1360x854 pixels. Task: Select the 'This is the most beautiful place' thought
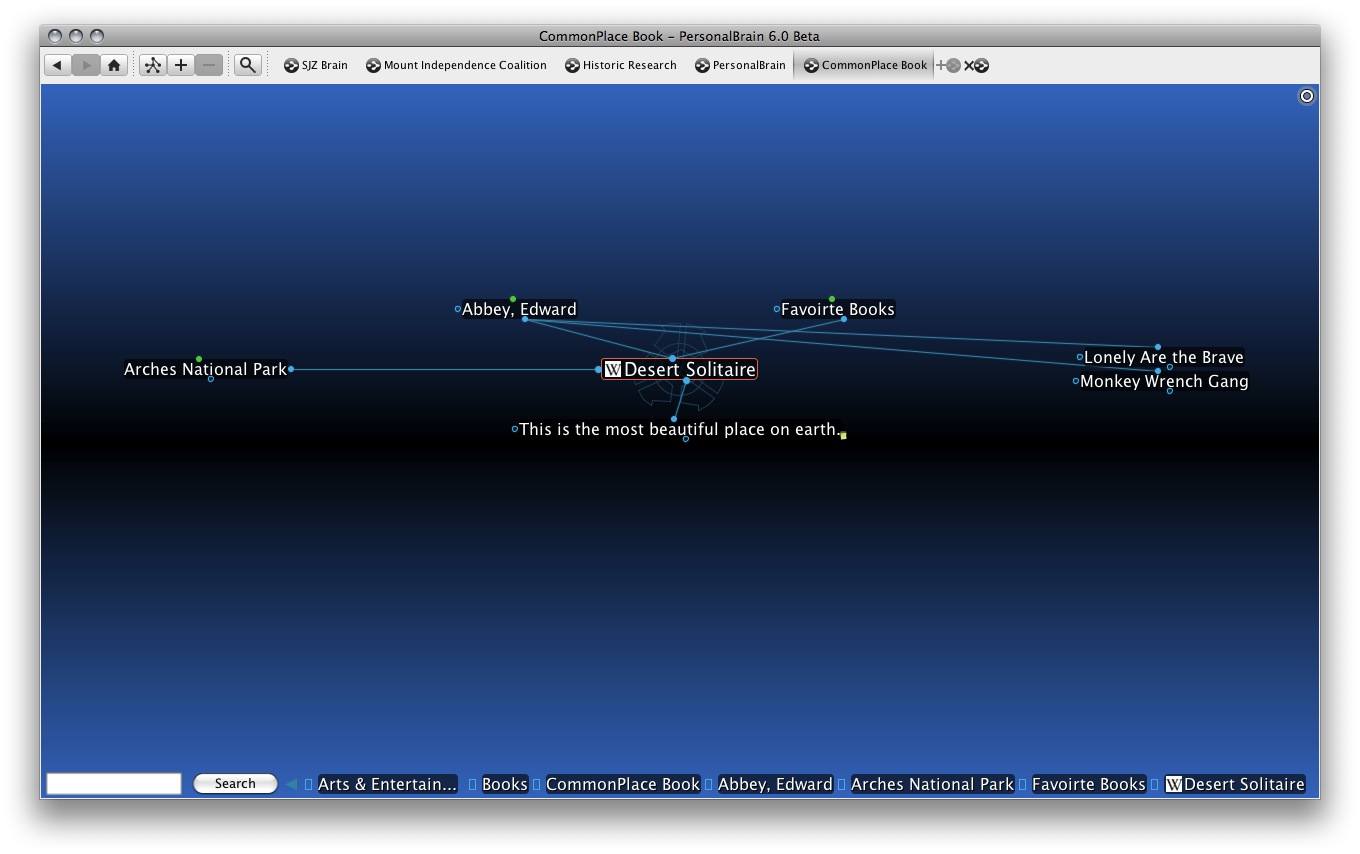click(x=679, y=429)
